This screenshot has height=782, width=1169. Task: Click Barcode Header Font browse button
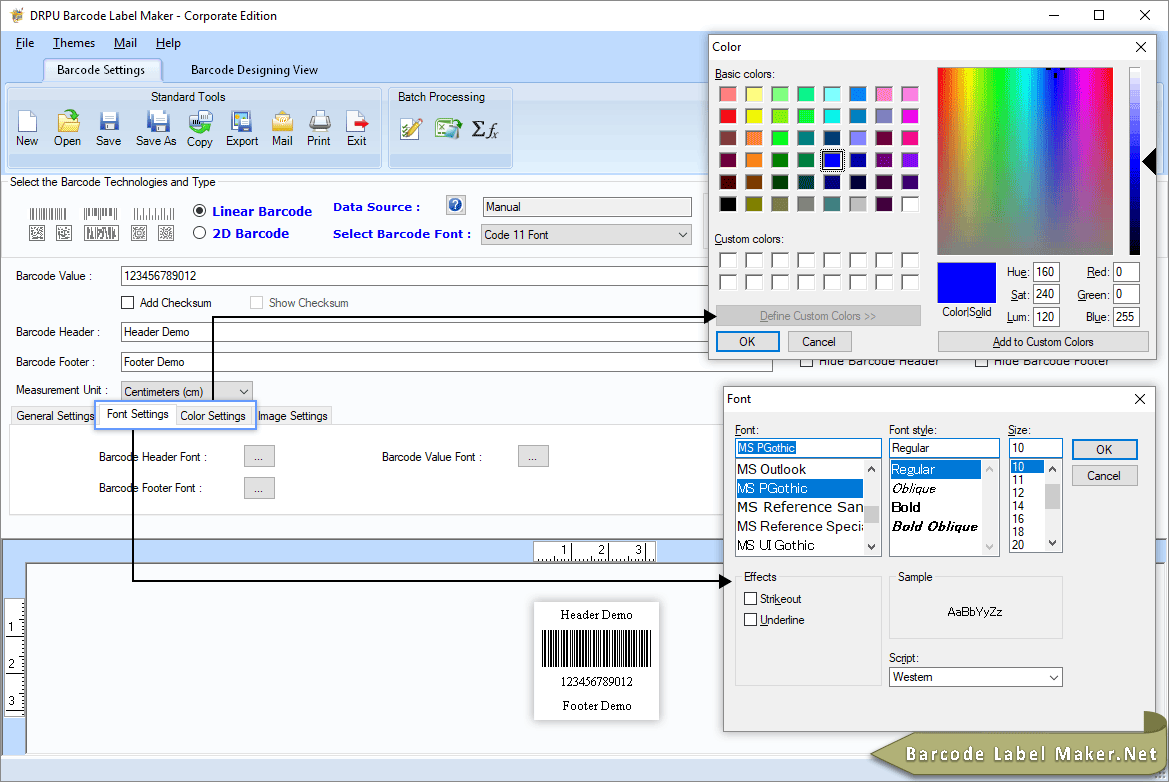click(259, 456)
